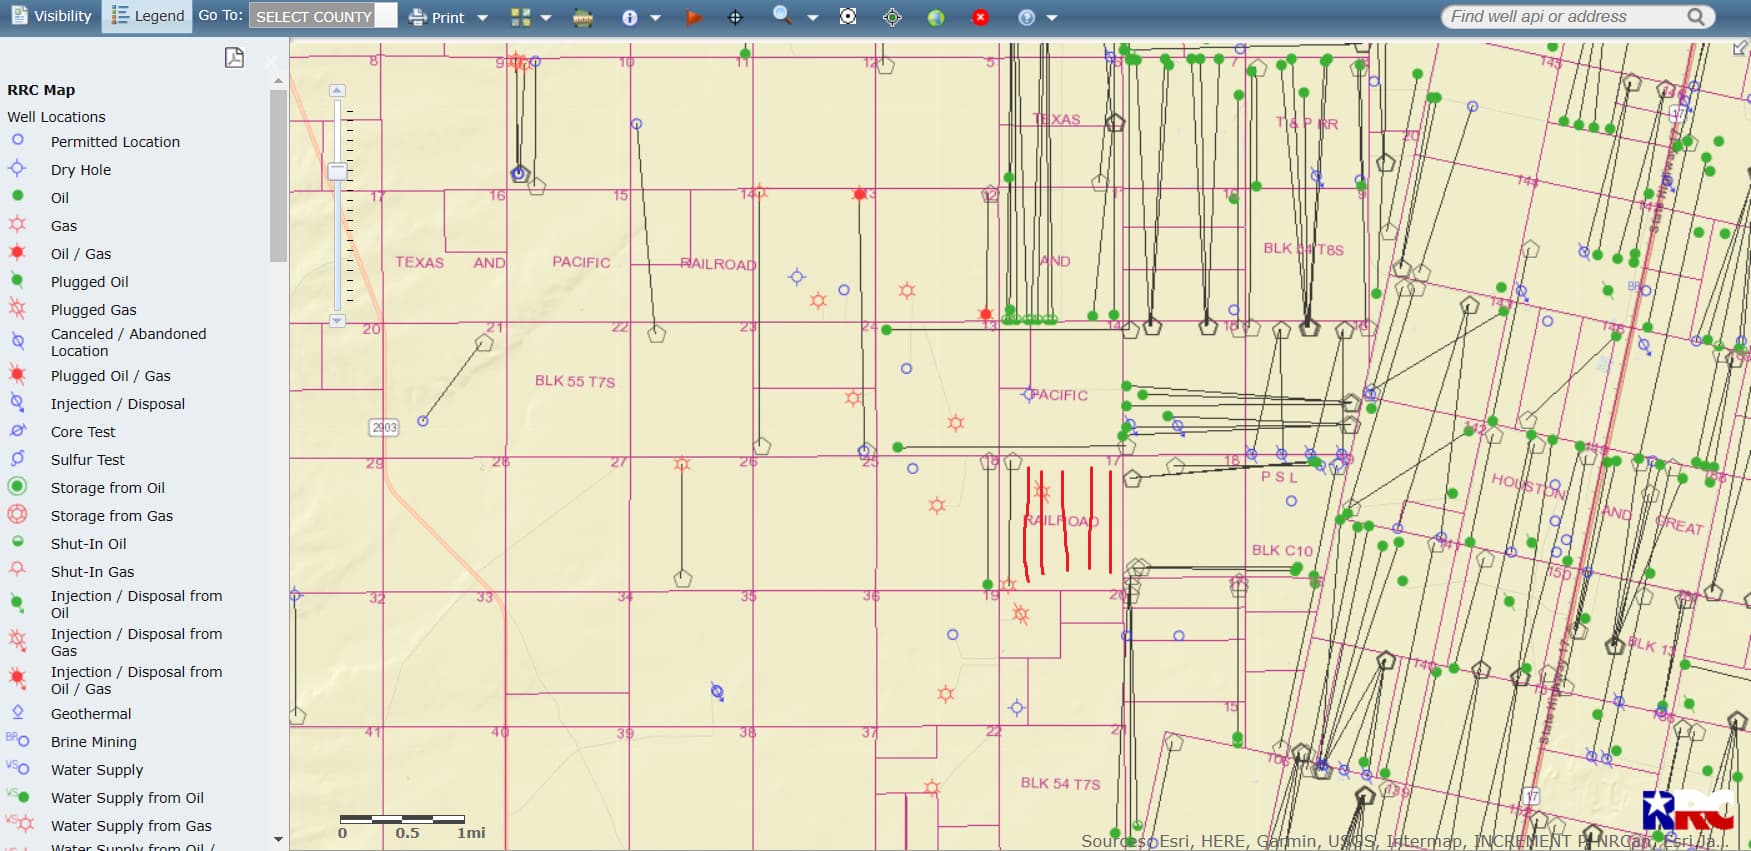Image resolution: width=1751 pixels, height=851 pixels.
Task: Click the zoom slider up arrow
Action: tap(338, 91)
